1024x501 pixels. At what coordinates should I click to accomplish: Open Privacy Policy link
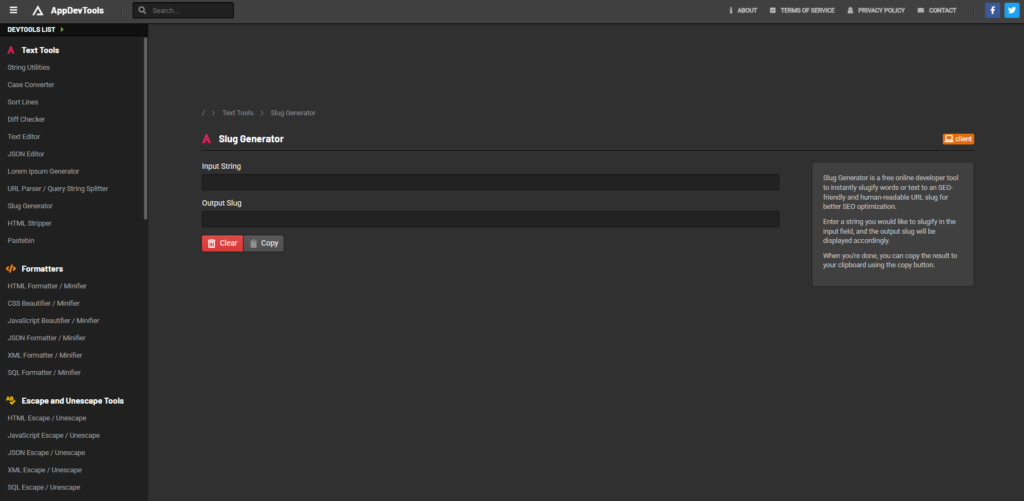[x=881, y=10]
